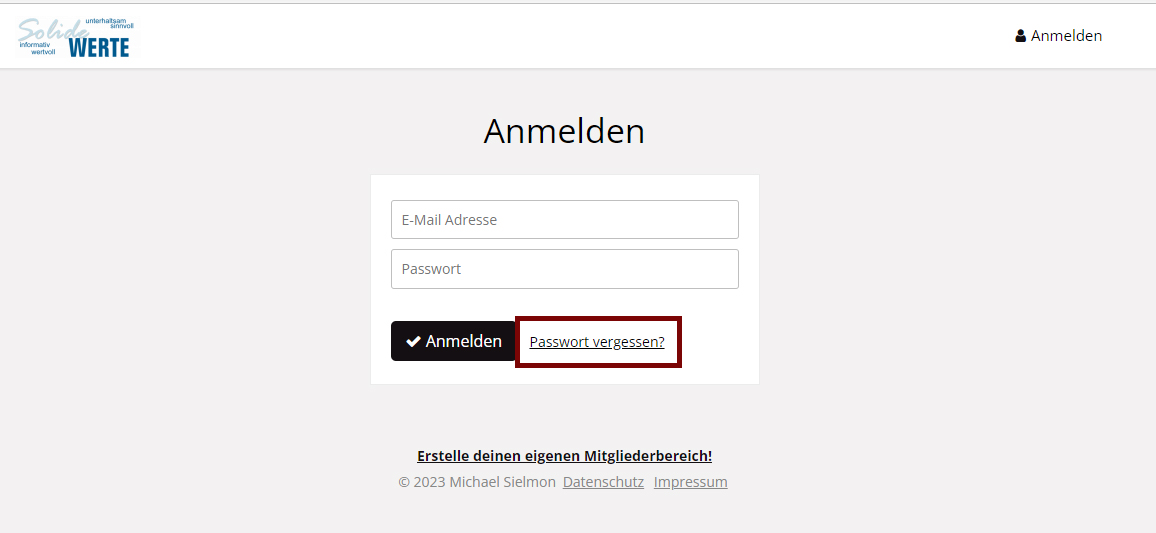Open the 'Passwort vergessen?' link
This screenshot has height=533, width=1156.
[597, 342]
